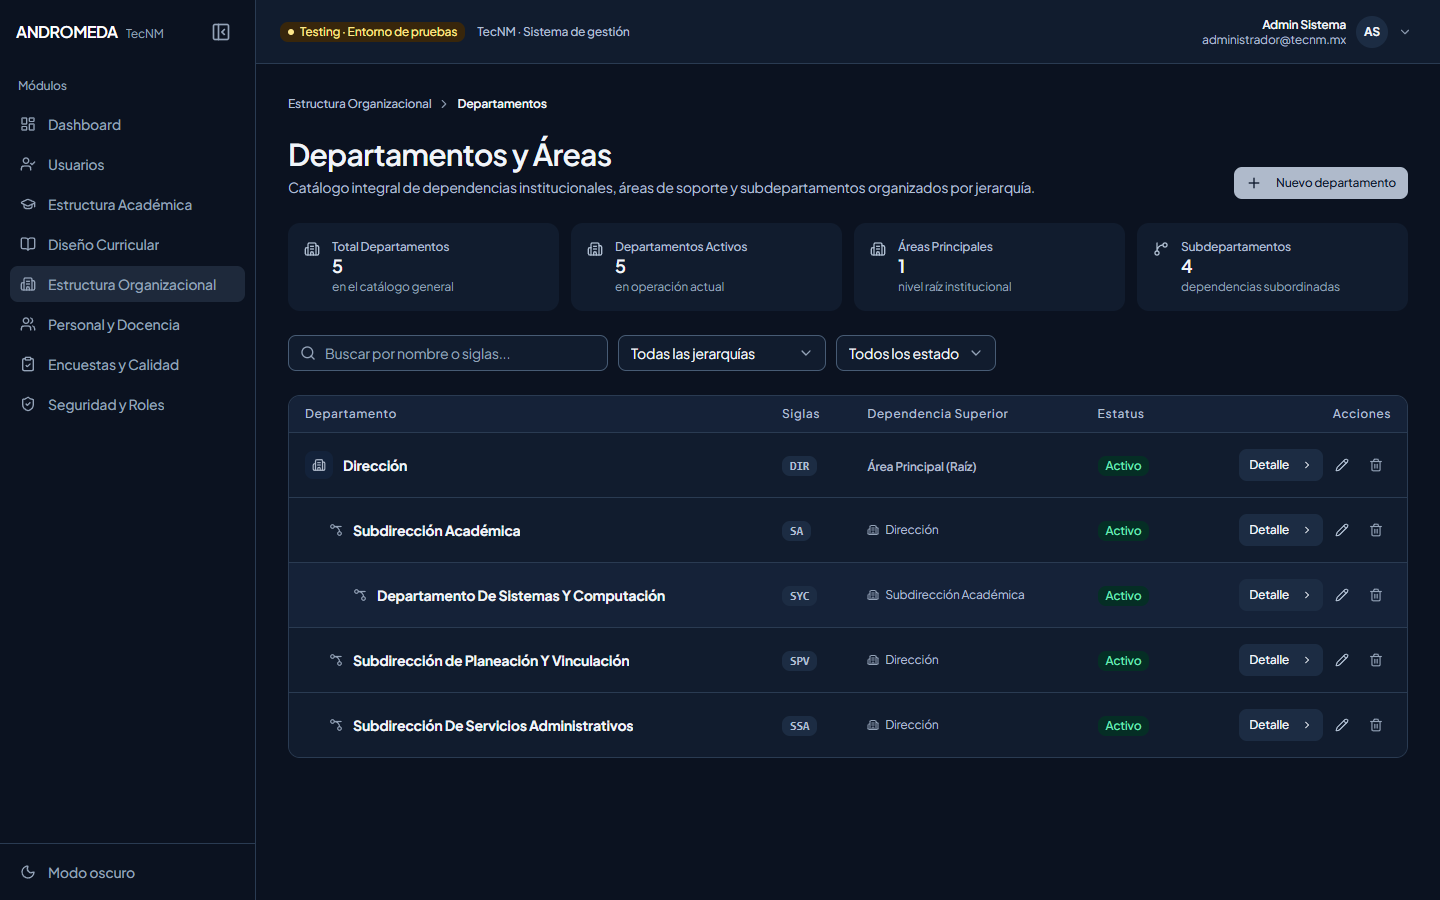Select Estructura Organizacional module
Image resolution: width=1440 pixels, height=900 pixels.
coord(127,284)
